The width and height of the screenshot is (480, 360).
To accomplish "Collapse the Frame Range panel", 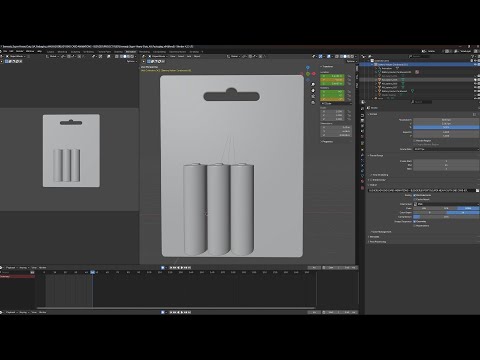I will (x=376, y=155).
